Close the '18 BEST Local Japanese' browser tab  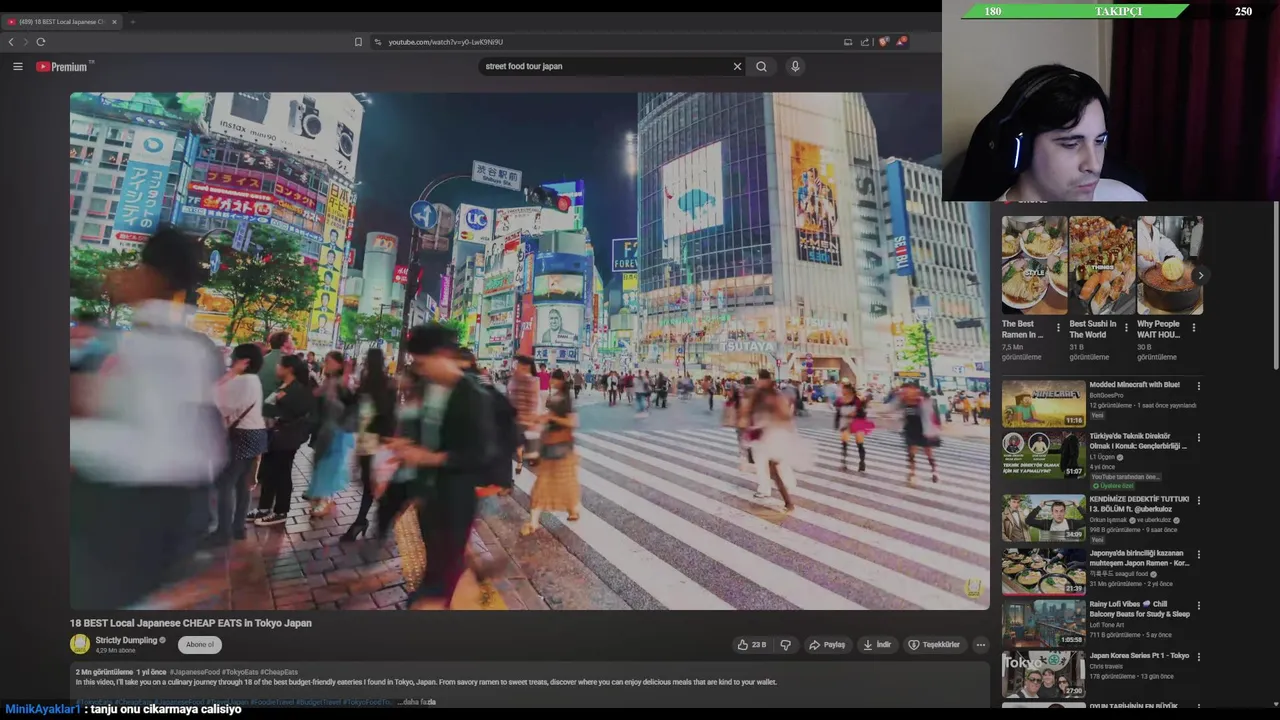pyautogui.click(x=114, y=21)
